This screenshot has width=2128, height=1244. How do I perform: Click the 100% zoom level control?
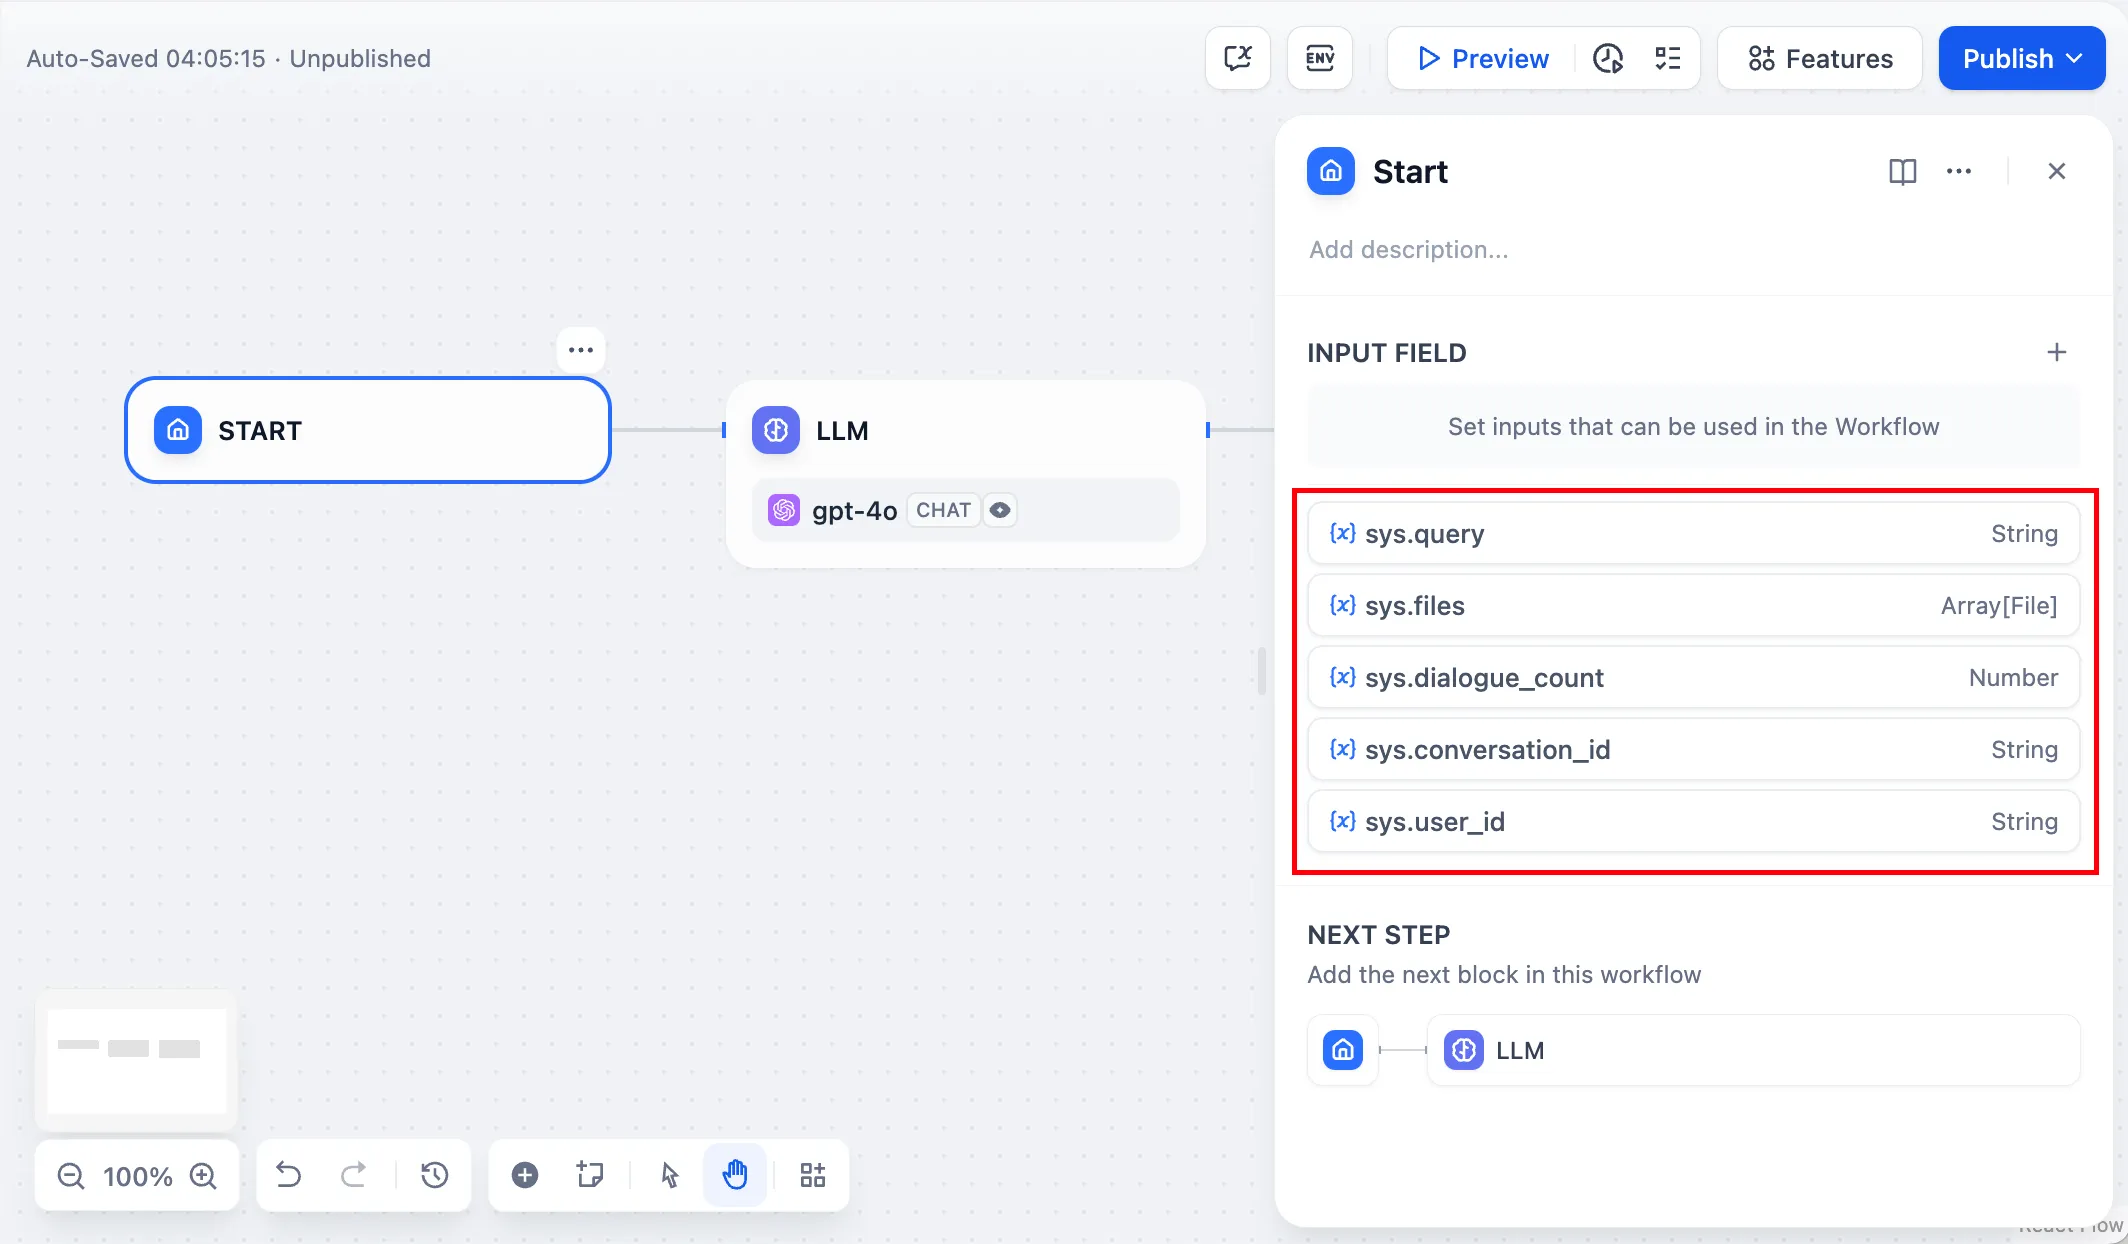click(x=137, y=1176)
